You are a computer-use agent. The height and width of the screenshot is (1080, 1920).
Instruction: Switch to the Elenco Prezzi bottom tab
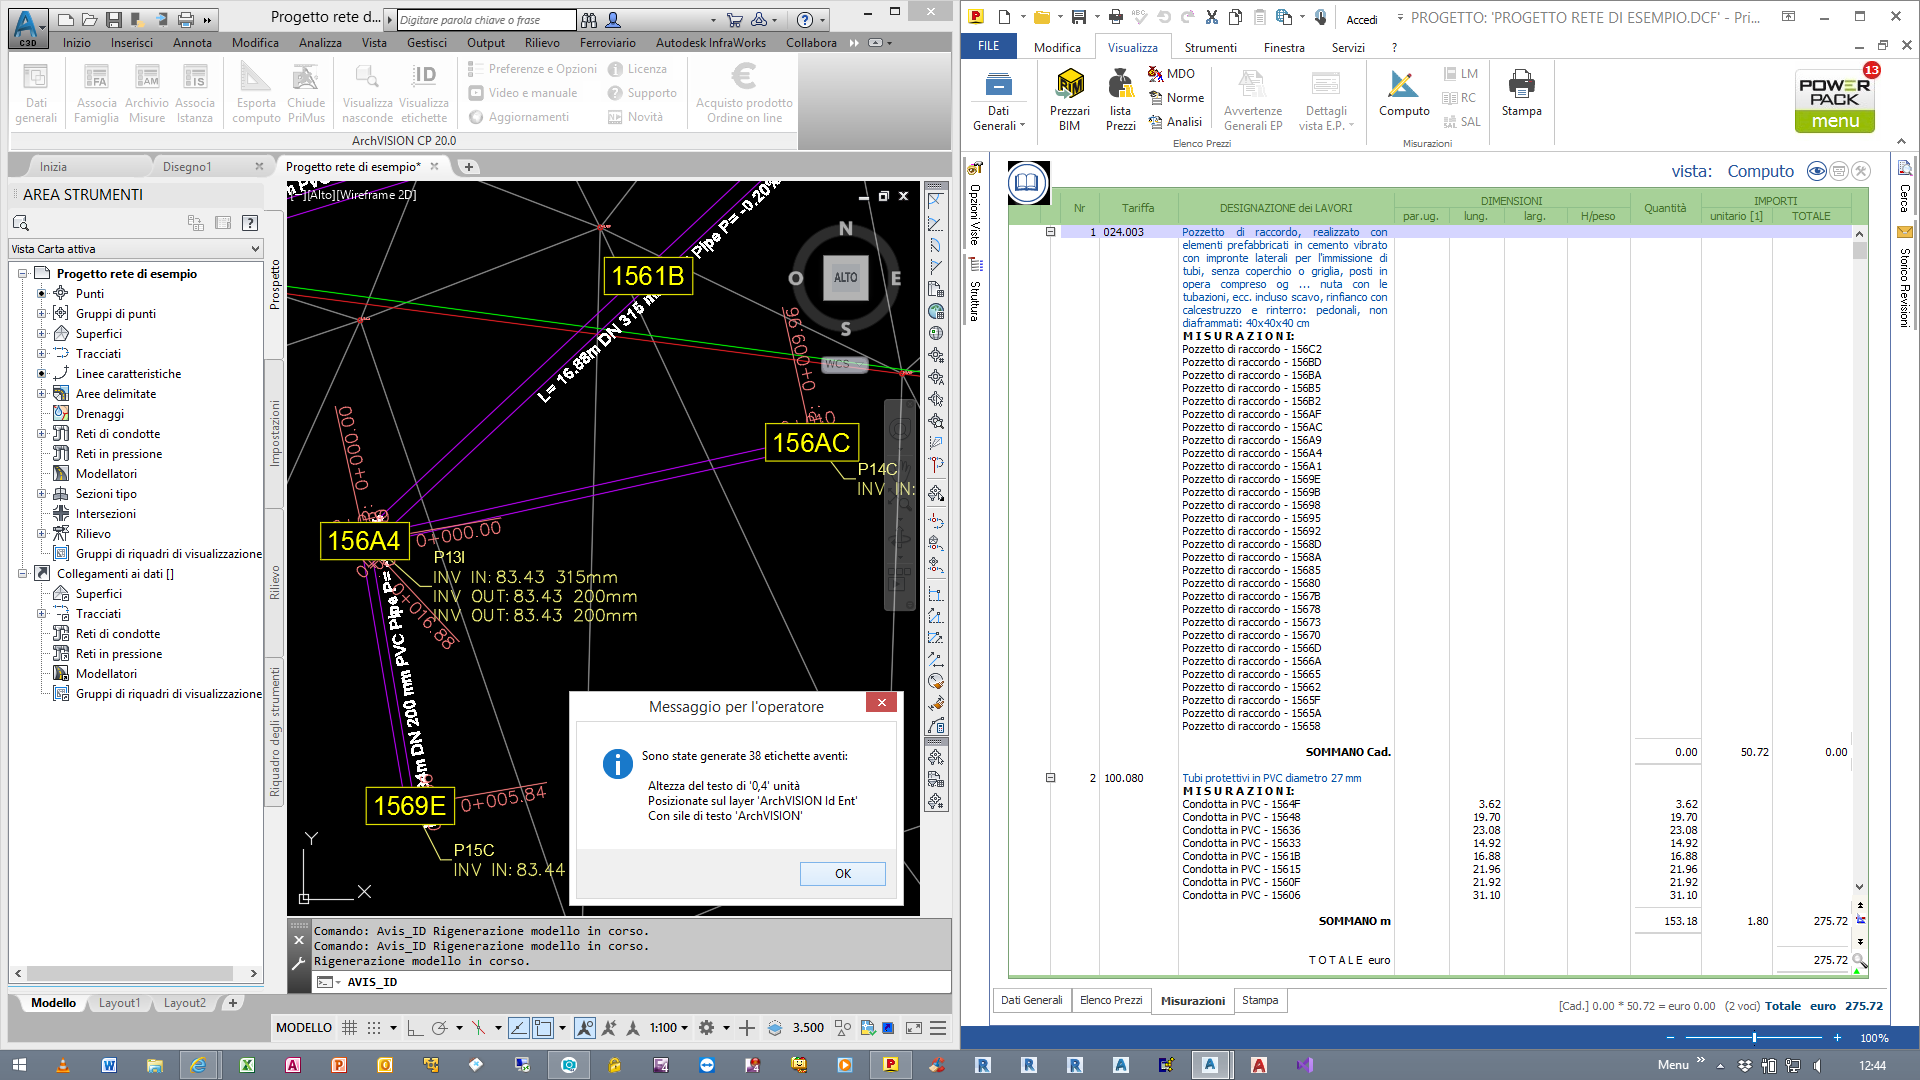(1110, 1000)
